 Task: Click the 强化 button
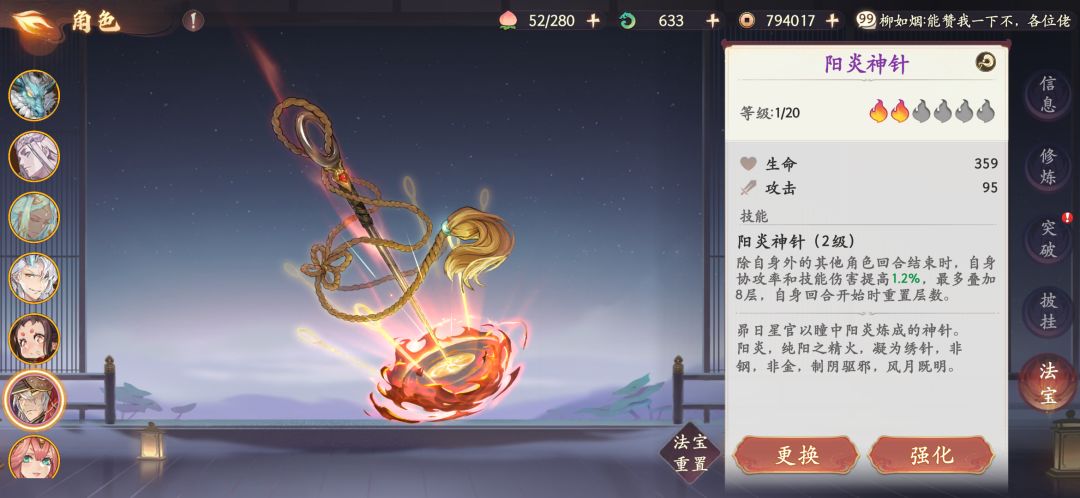tap(931, 455)
